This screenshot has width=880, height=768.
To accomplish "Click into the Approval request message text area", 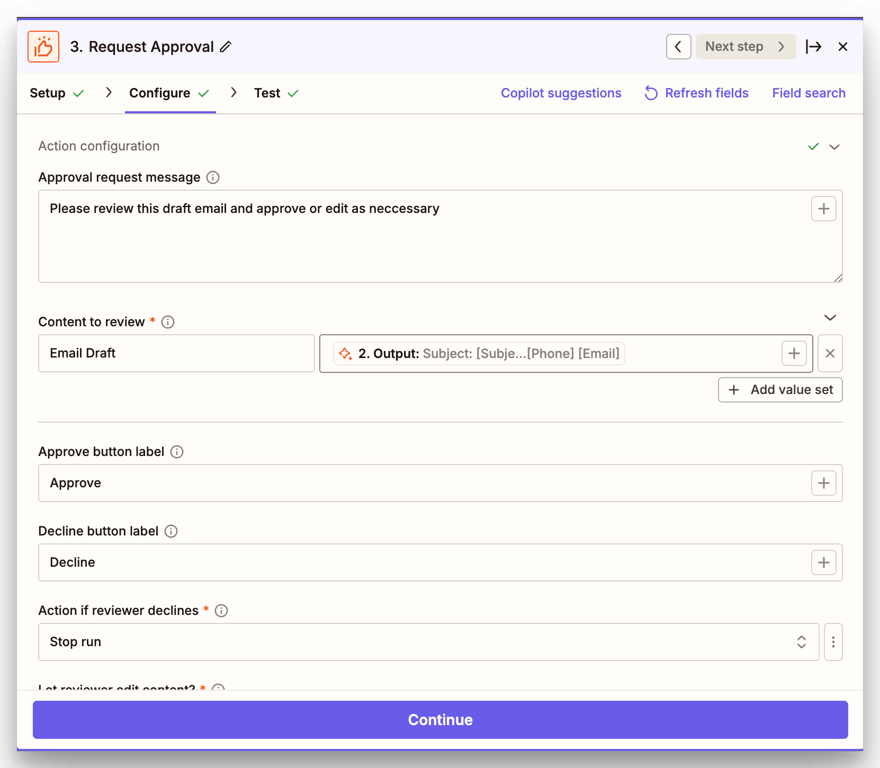I will tap(440, 236).
